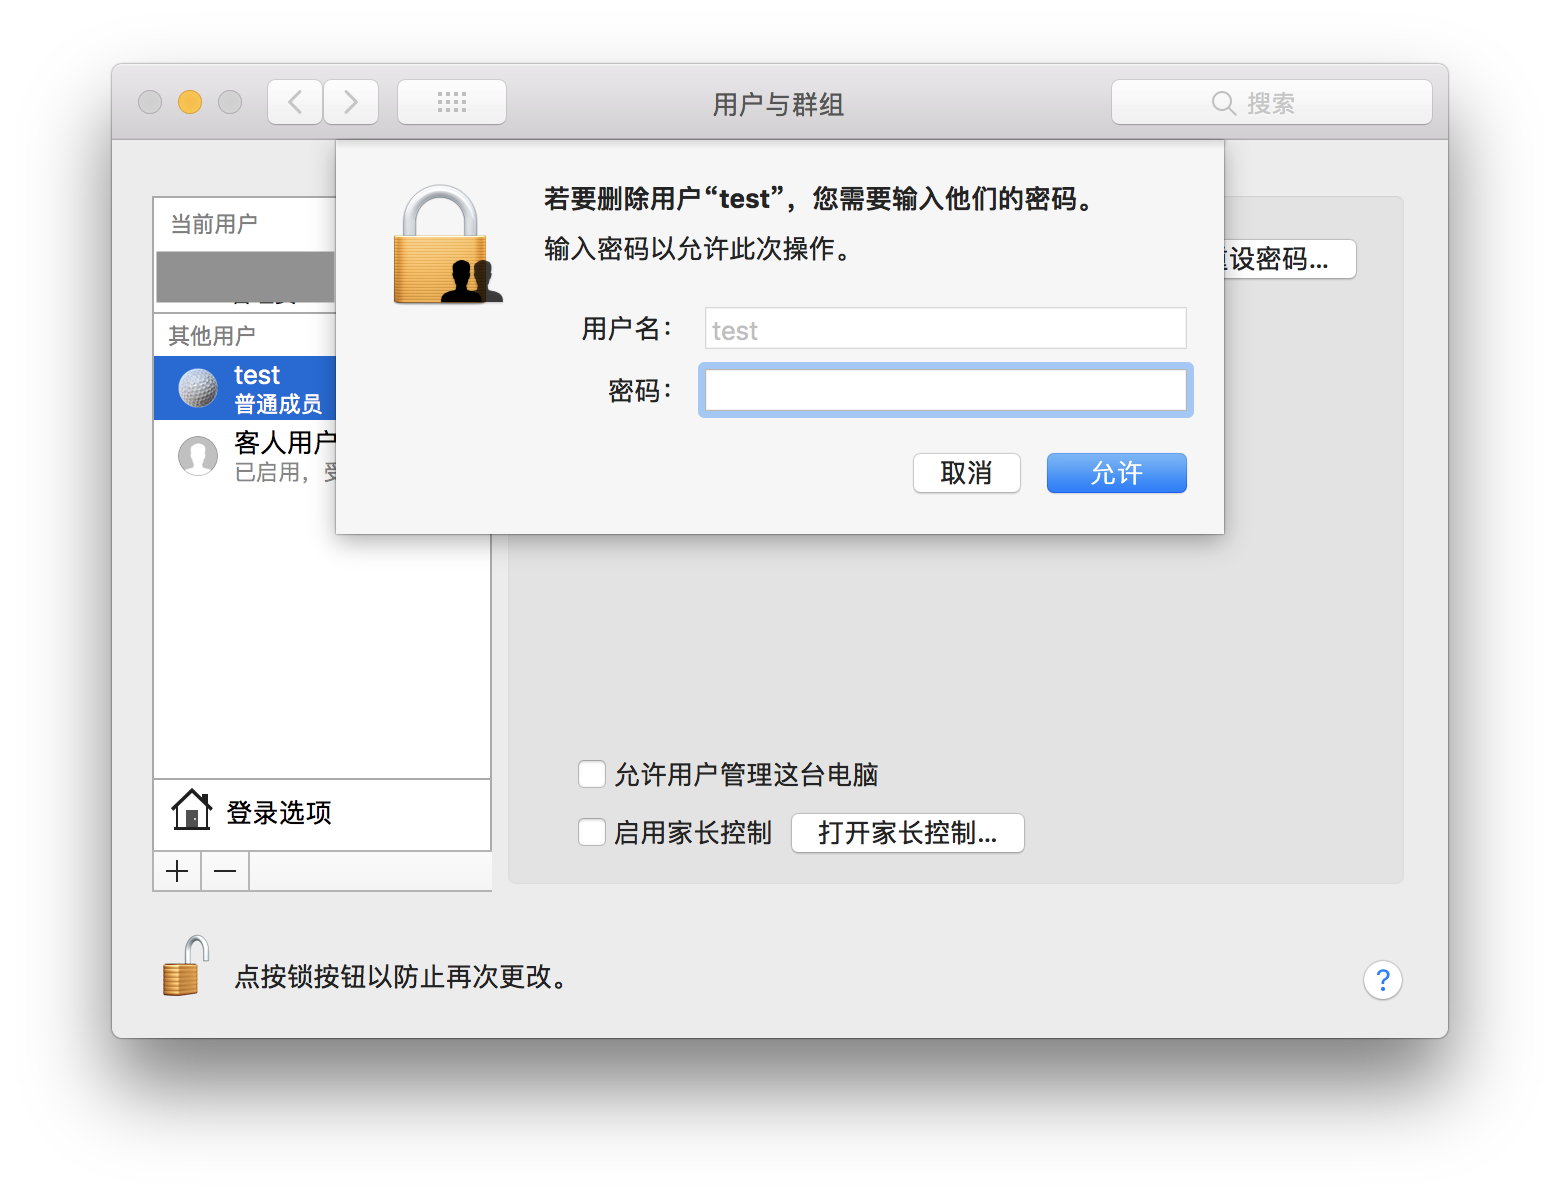This screenshot has width=1560, height=1198.
Task: Click the house icon for login options
Action: [x=191, y=810]
